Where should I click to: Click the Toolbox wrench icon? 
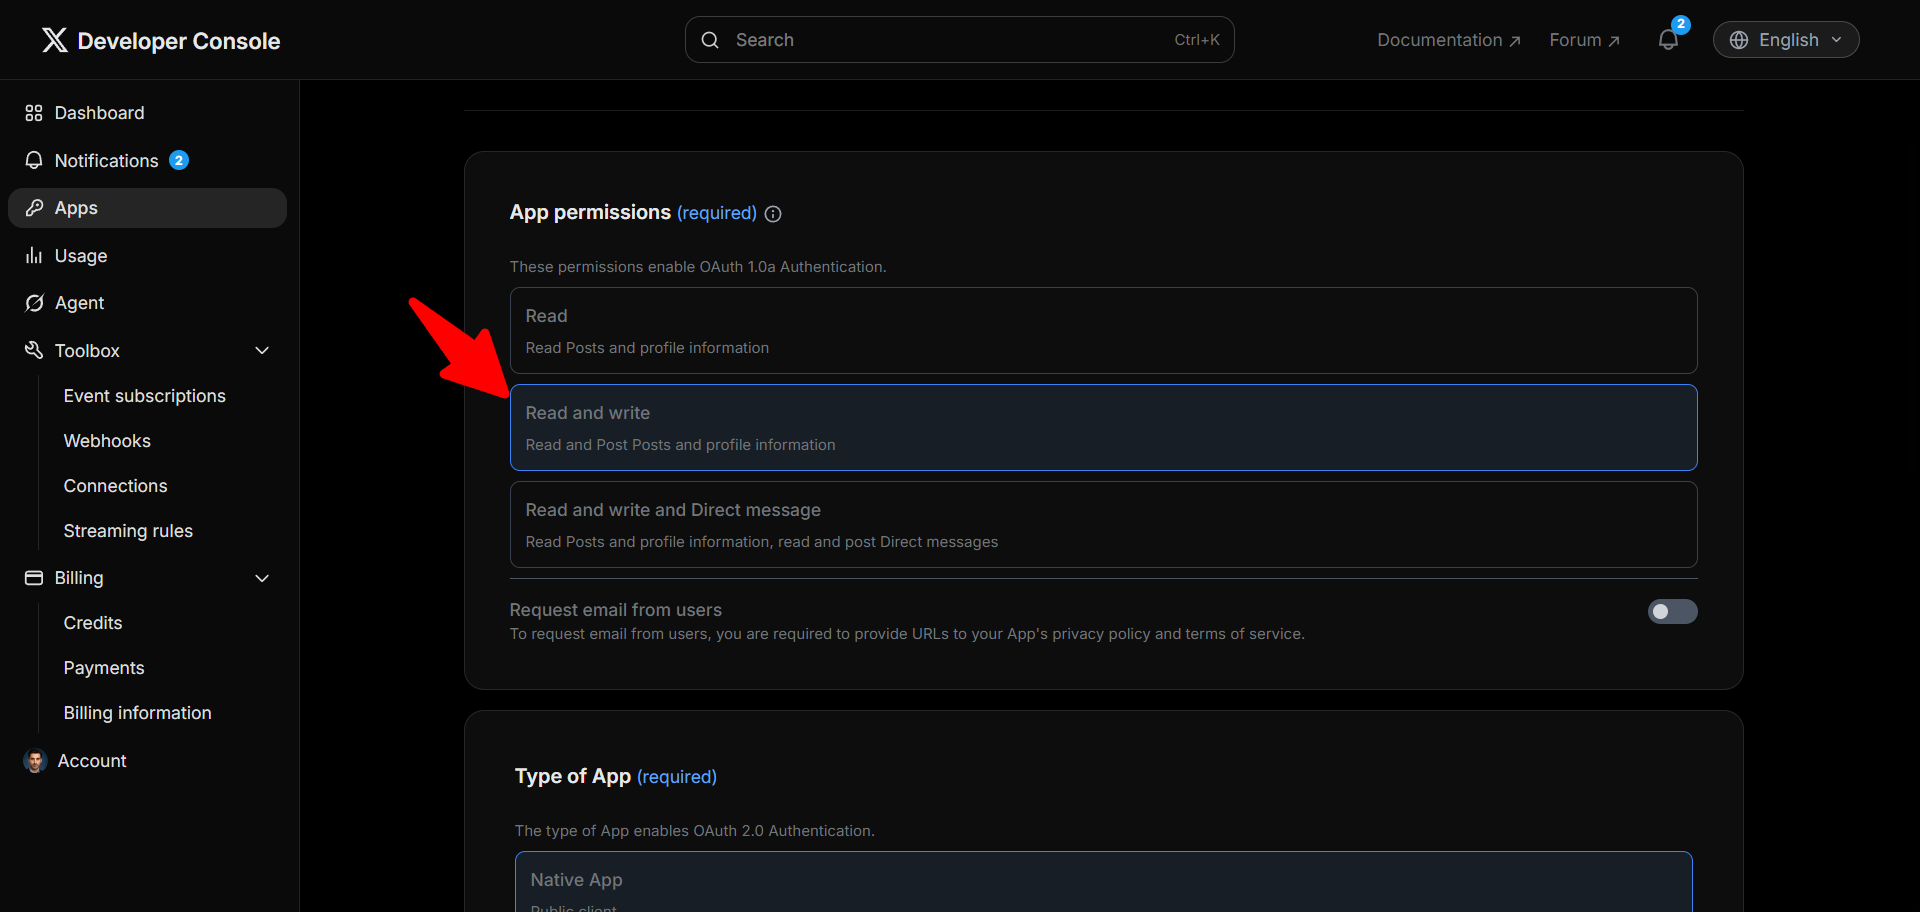(34, 350)
